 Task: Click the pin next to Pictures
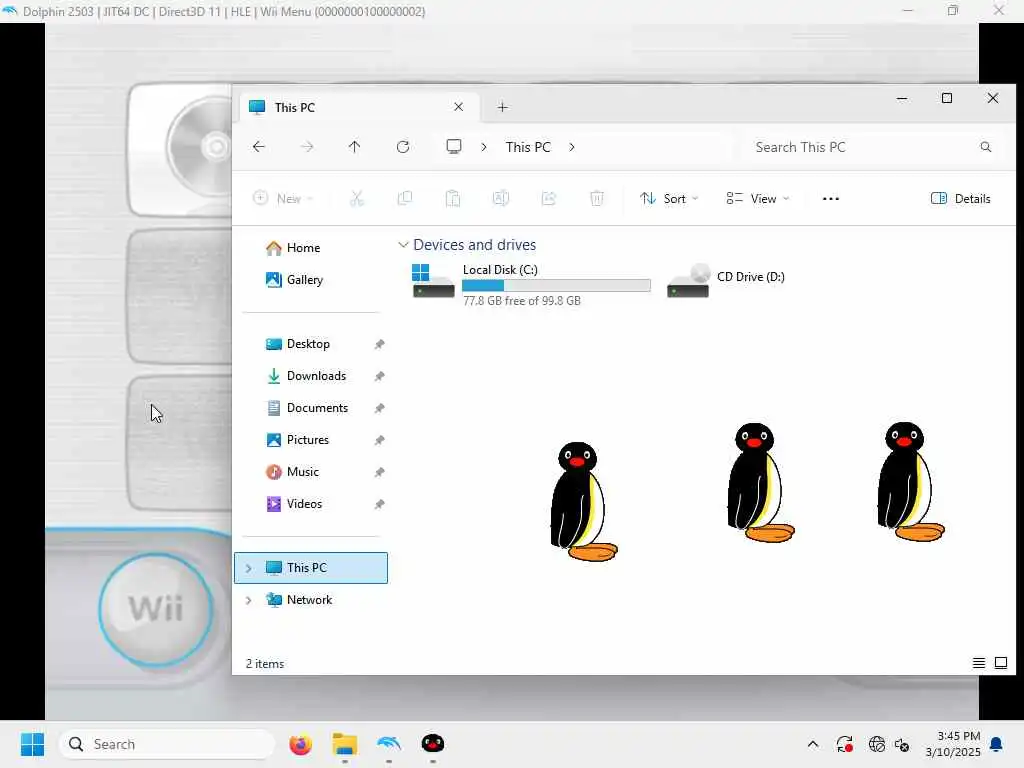coord(379,440)
